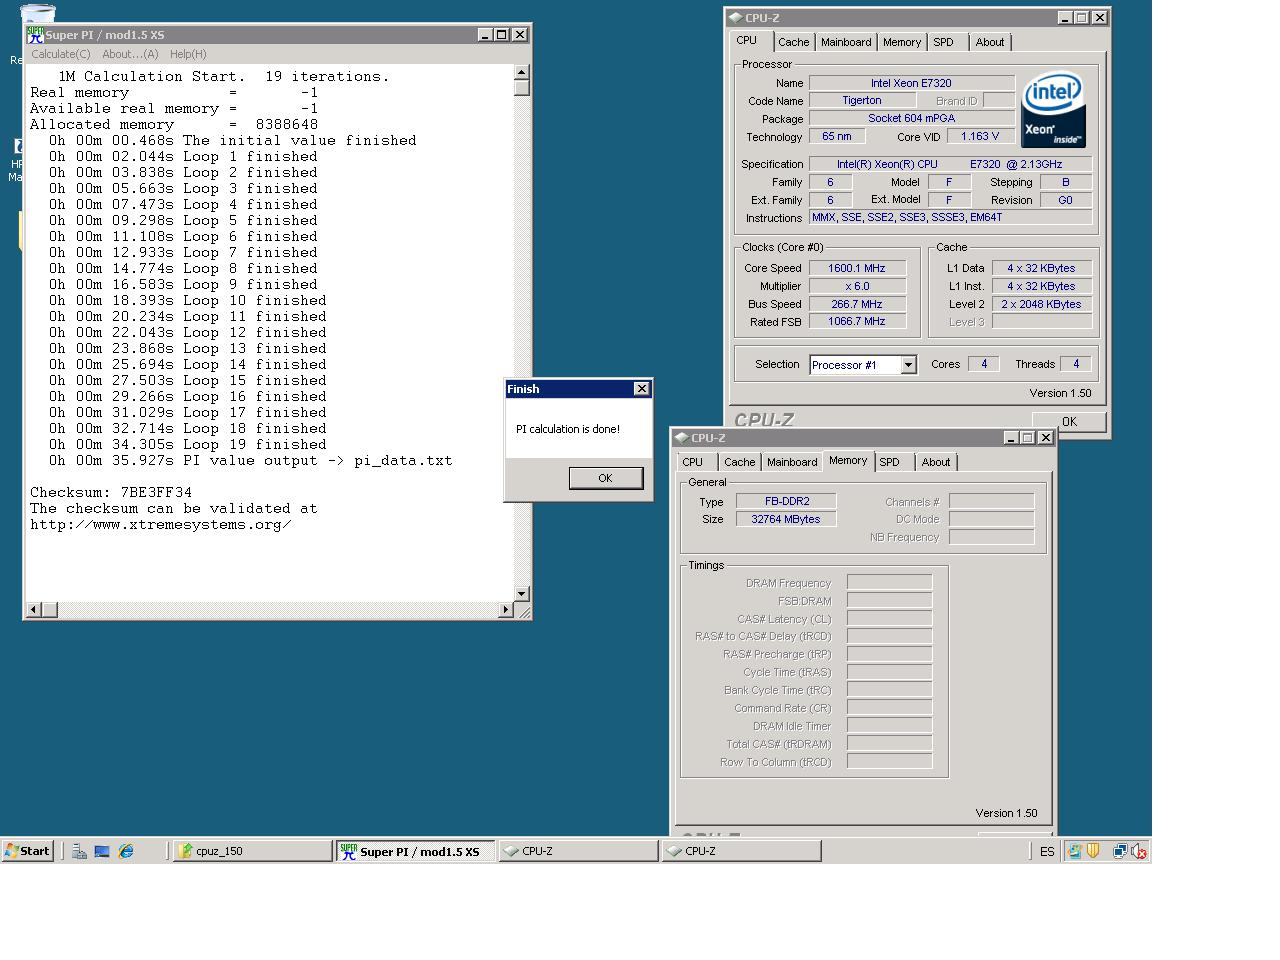Click the up arrow of Super PI vertical scrollbar

(x=522, y=72)
